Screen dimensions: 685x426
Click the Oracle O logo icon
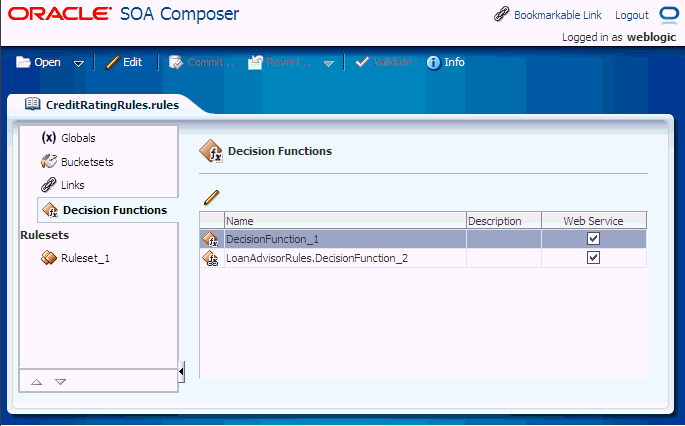click(668, 14)
